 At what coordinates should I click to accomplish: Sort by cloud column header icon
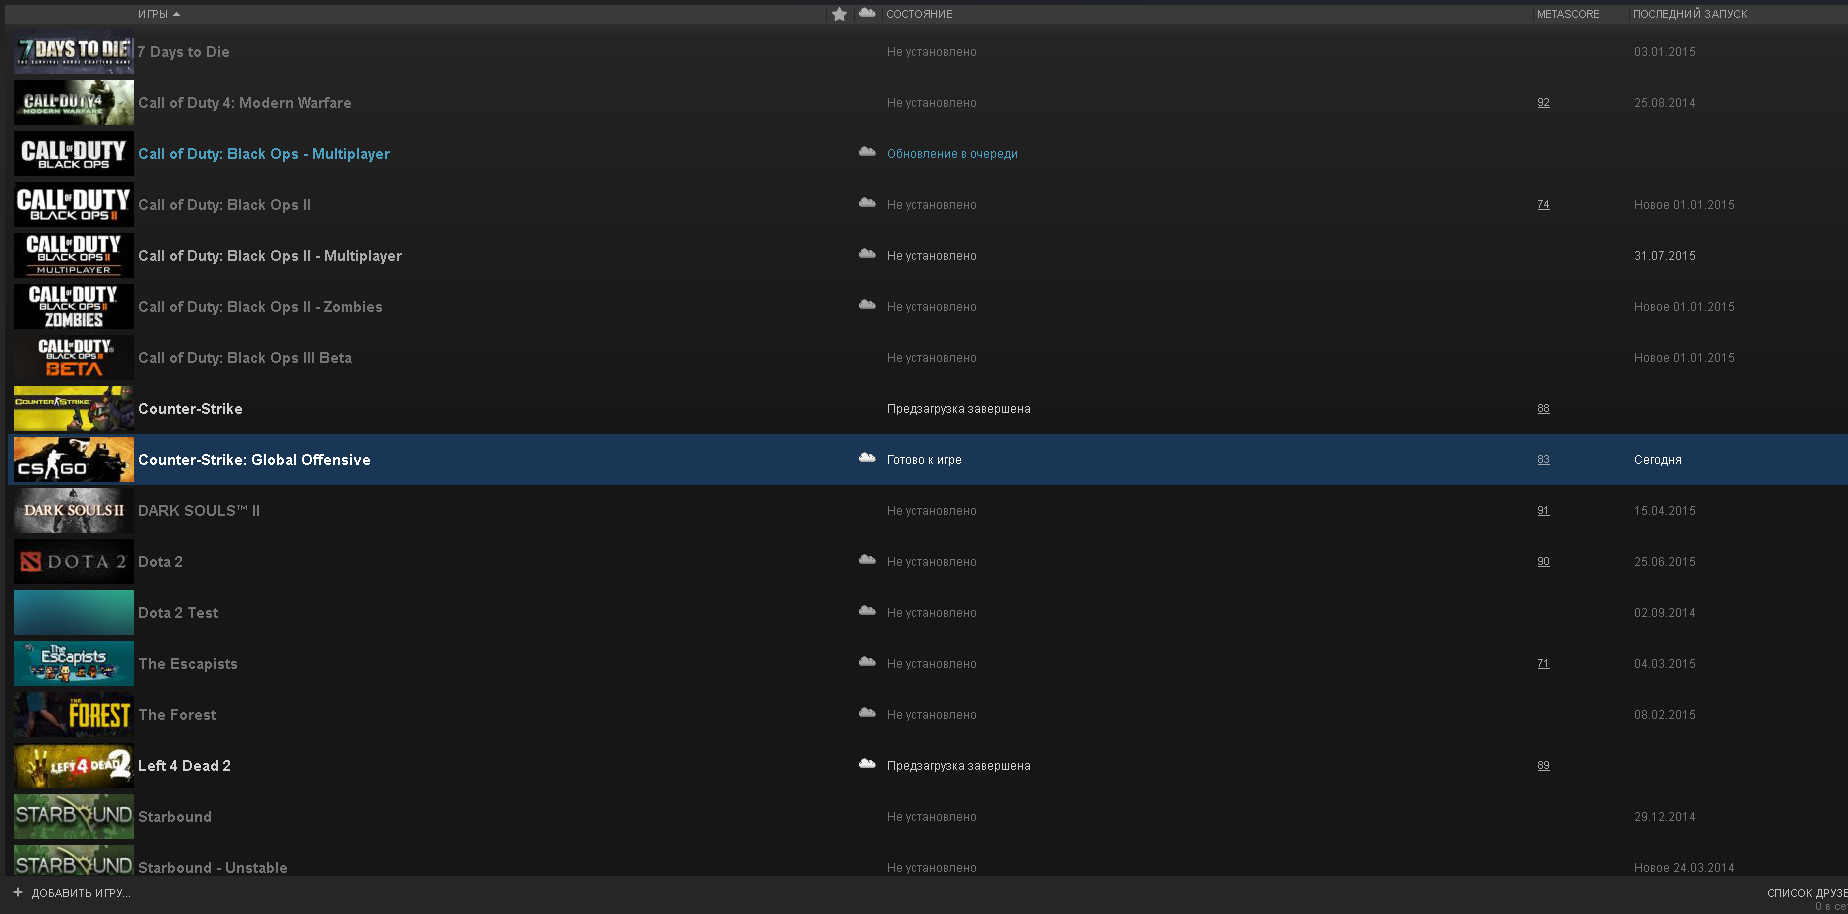[x=867, y=13]
